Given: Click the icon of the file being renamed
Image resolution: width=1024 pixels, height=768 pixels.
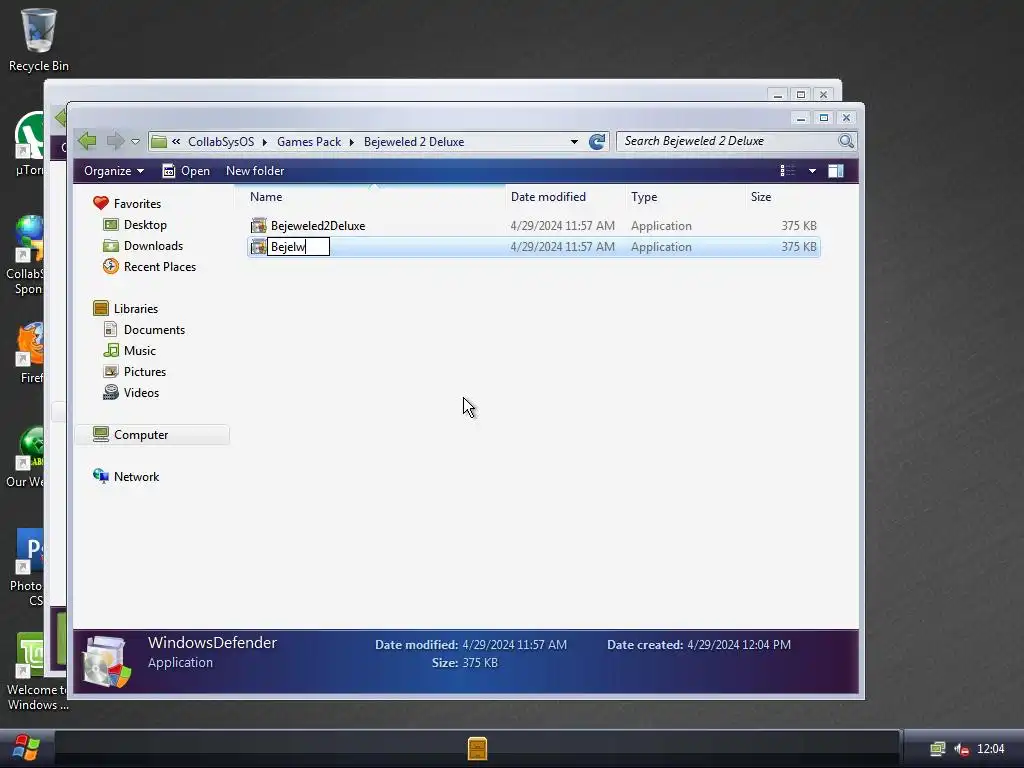Looking at the screenshot, I should tap(259, 247).
